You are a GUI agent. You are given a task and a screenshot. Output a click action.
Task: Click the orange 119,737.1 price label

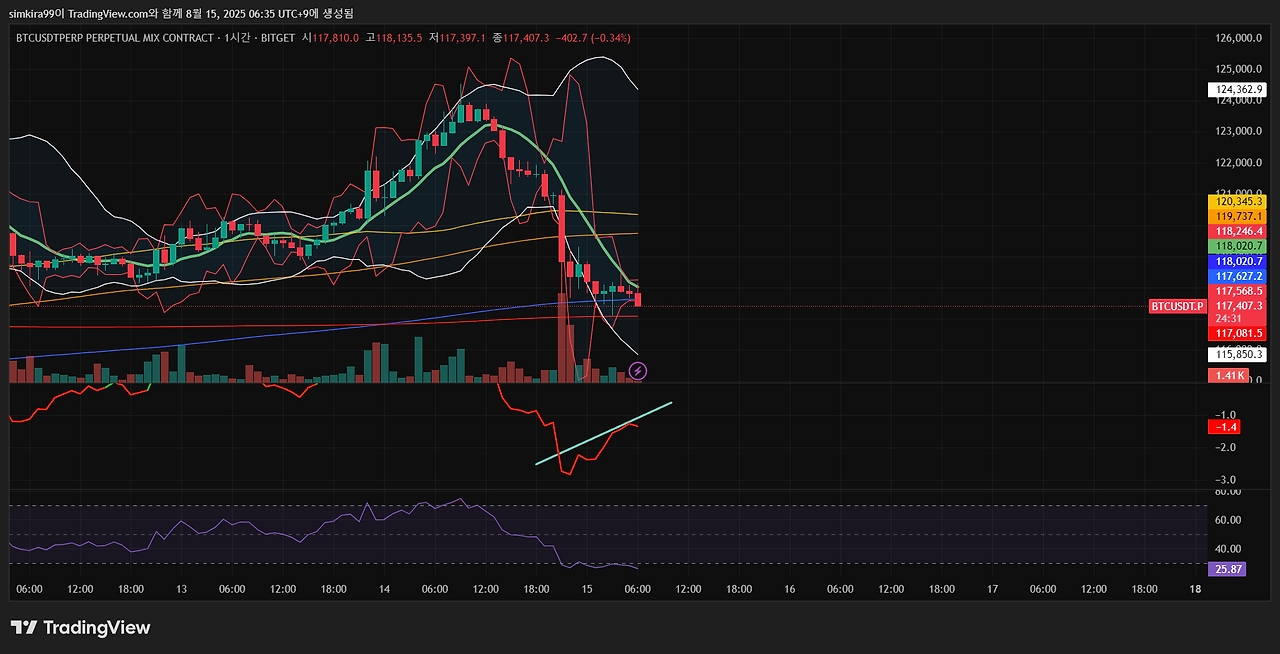click(x=1238, y=216)
